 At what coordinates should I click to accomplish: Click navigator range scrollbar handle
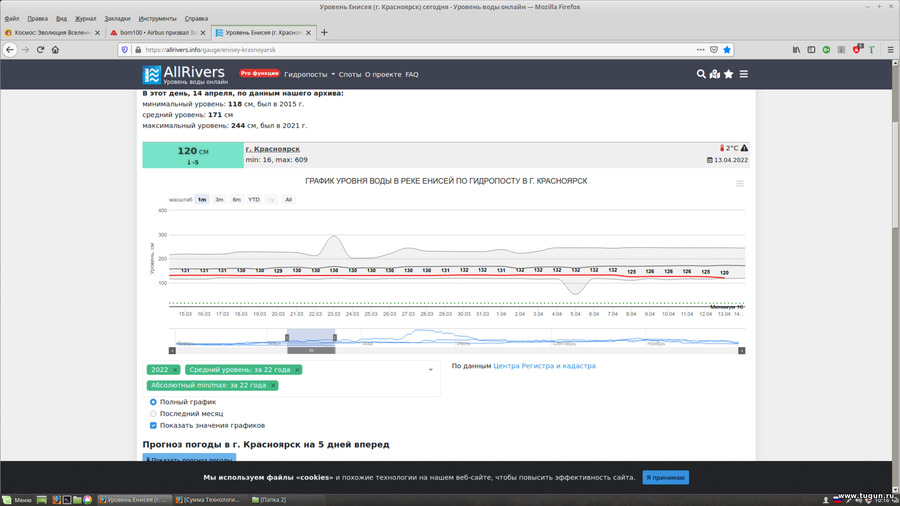pyautogui.click(x=311, y=351)
